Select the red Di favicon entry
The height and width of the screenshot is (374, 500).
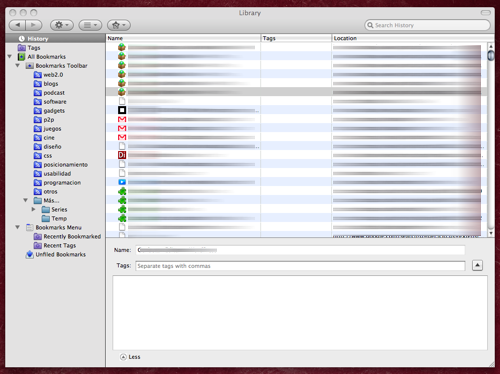coord(122,155)
